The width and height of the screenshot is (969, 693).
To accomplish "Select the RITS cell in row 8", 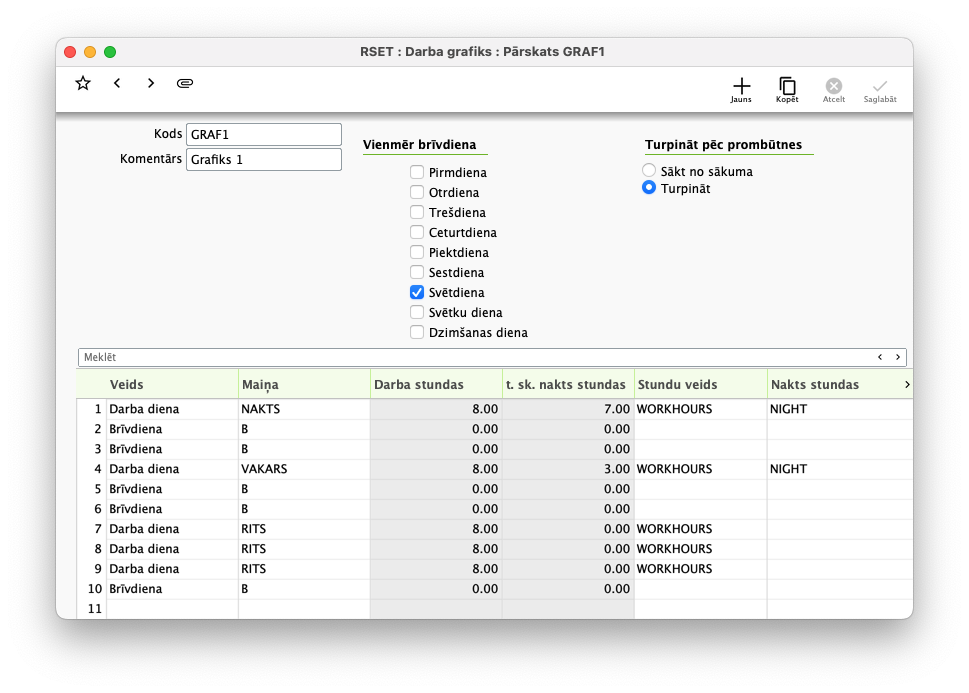I will click(304, 548).
